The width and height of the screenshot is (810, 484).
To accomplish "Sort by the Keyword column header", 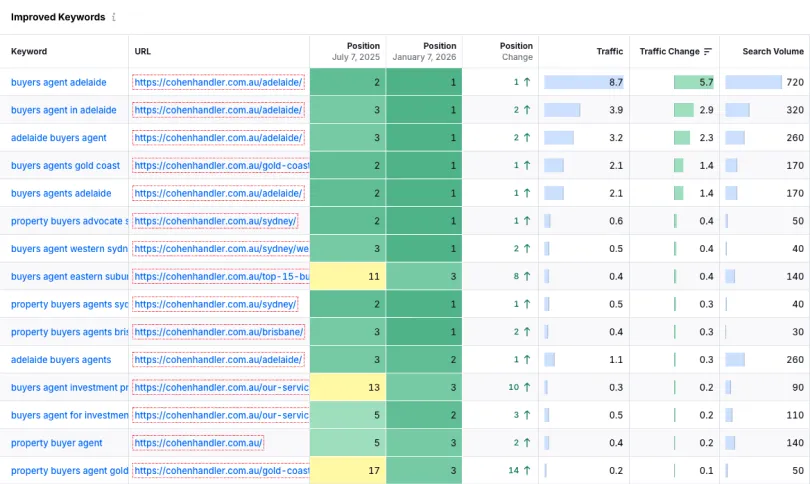I will (x=29, y=51).
